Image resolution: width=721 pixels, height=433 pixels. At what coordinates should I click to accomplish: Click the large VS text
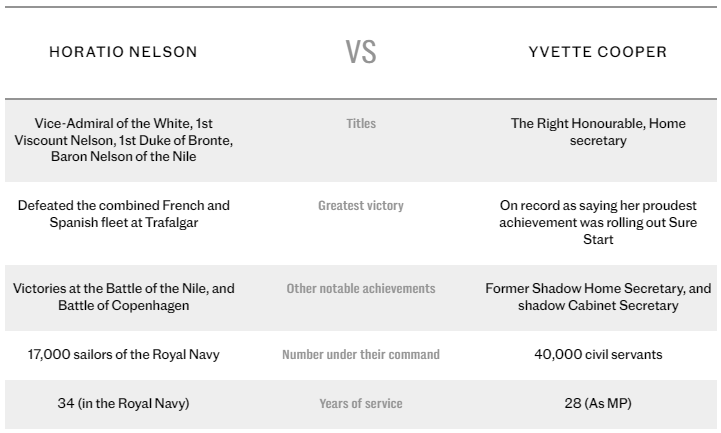[361, 52]
